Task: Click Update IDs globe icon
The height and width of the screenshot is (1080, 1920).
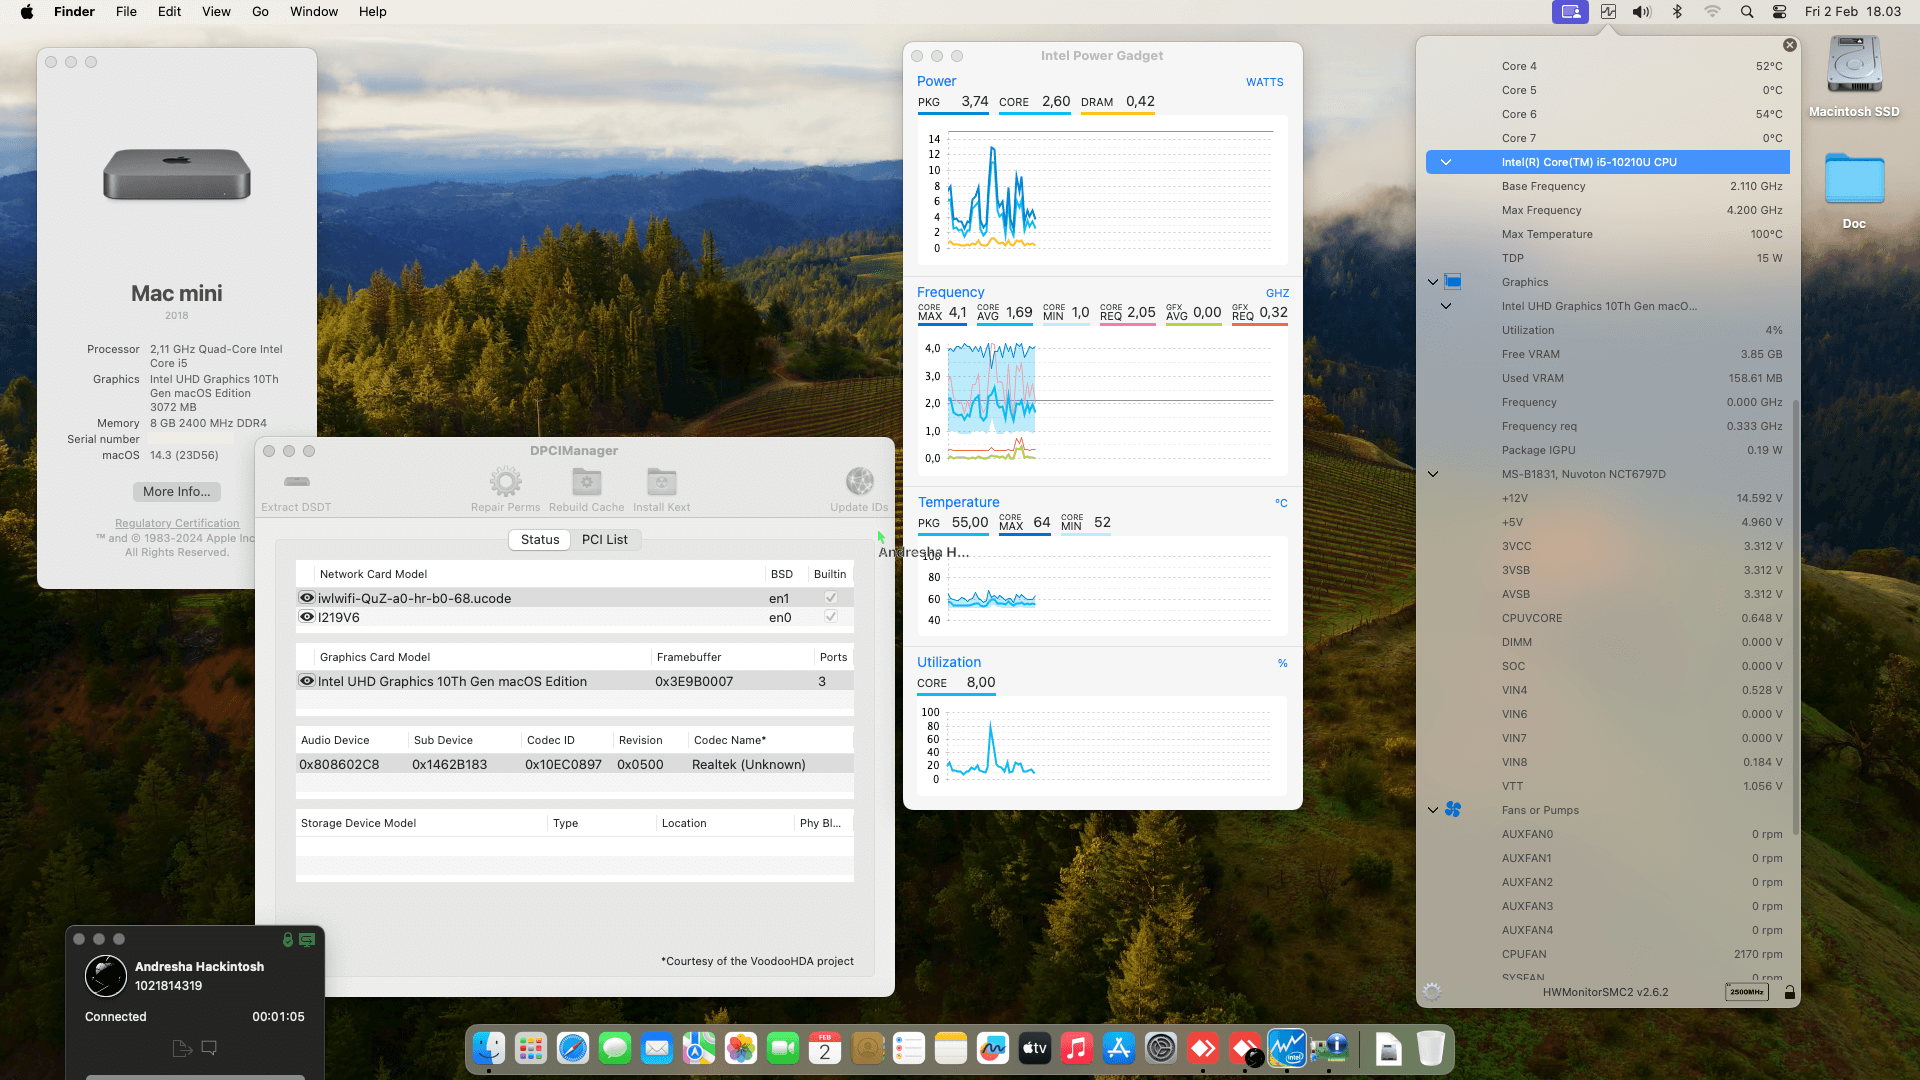Action: coord(859,482)
